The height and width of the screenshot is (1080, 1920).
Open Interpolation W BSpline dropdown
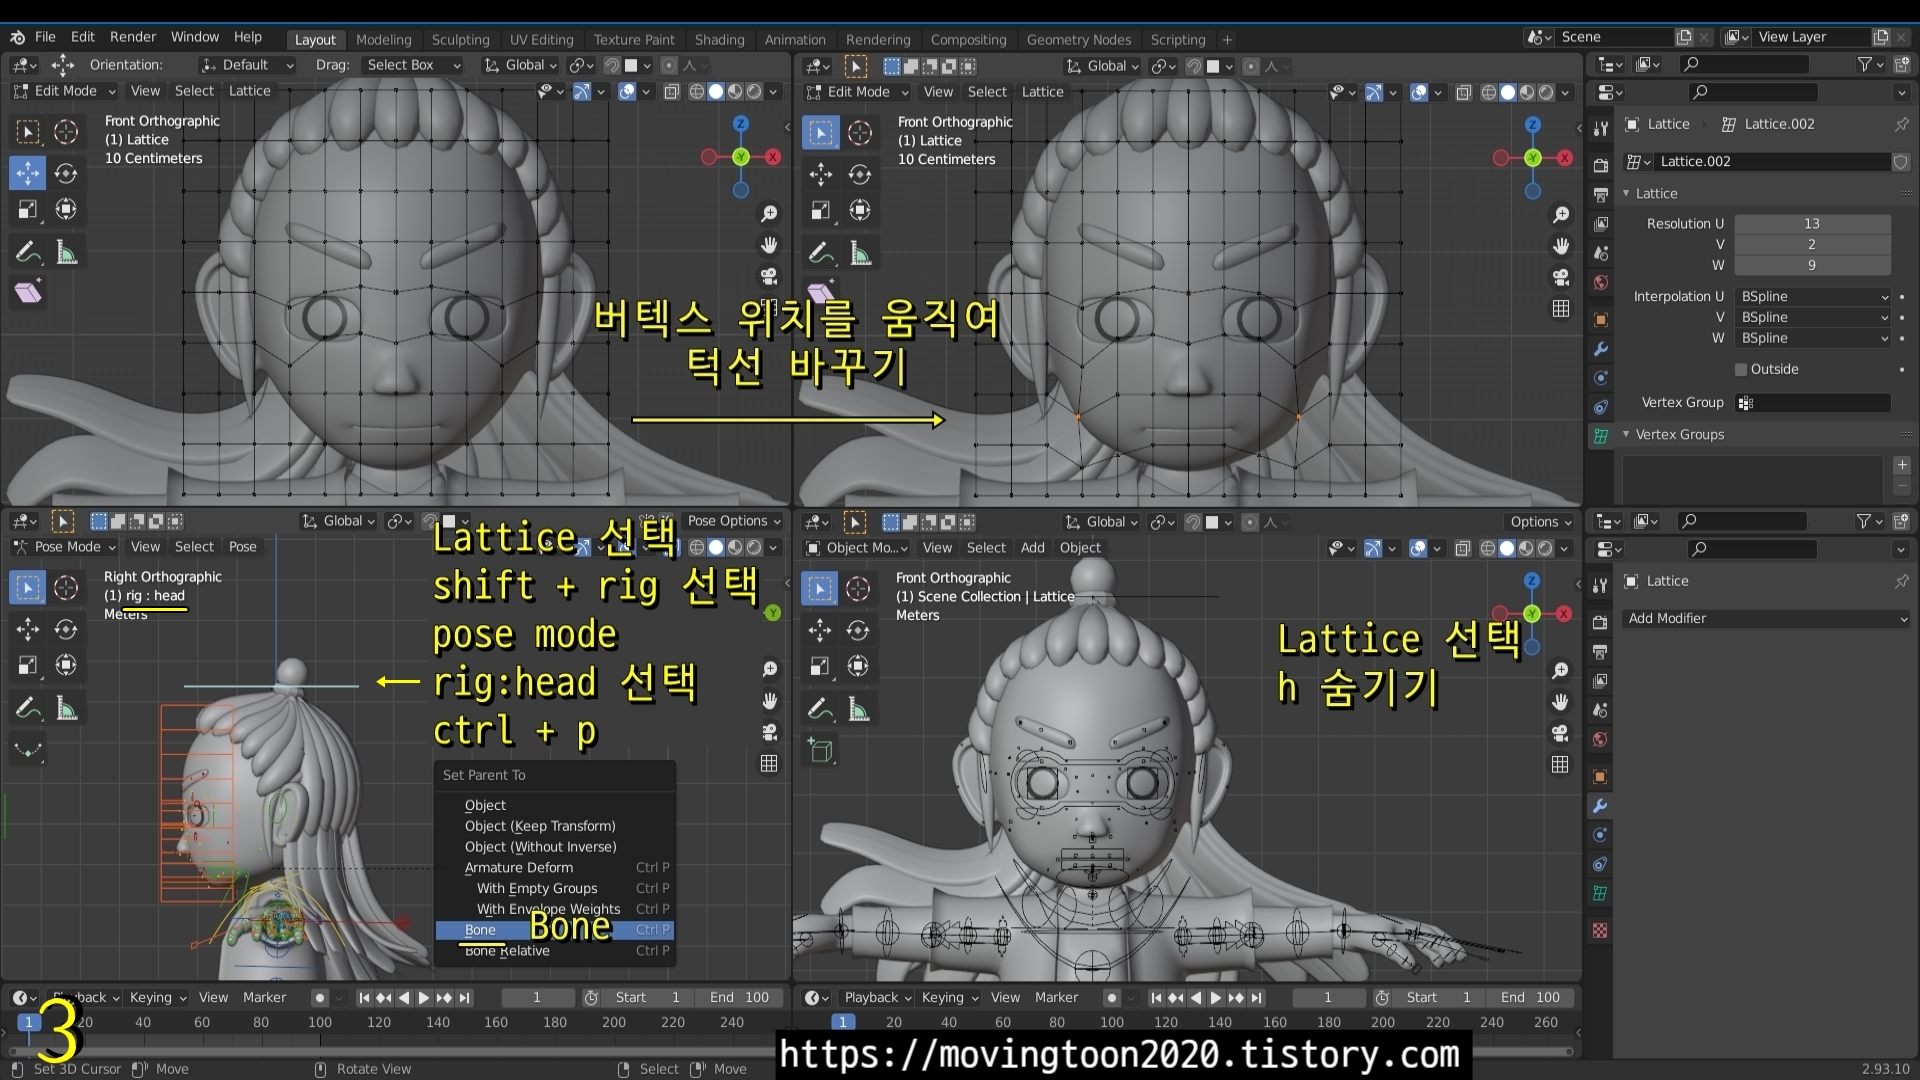click(x=1814, y=338)
